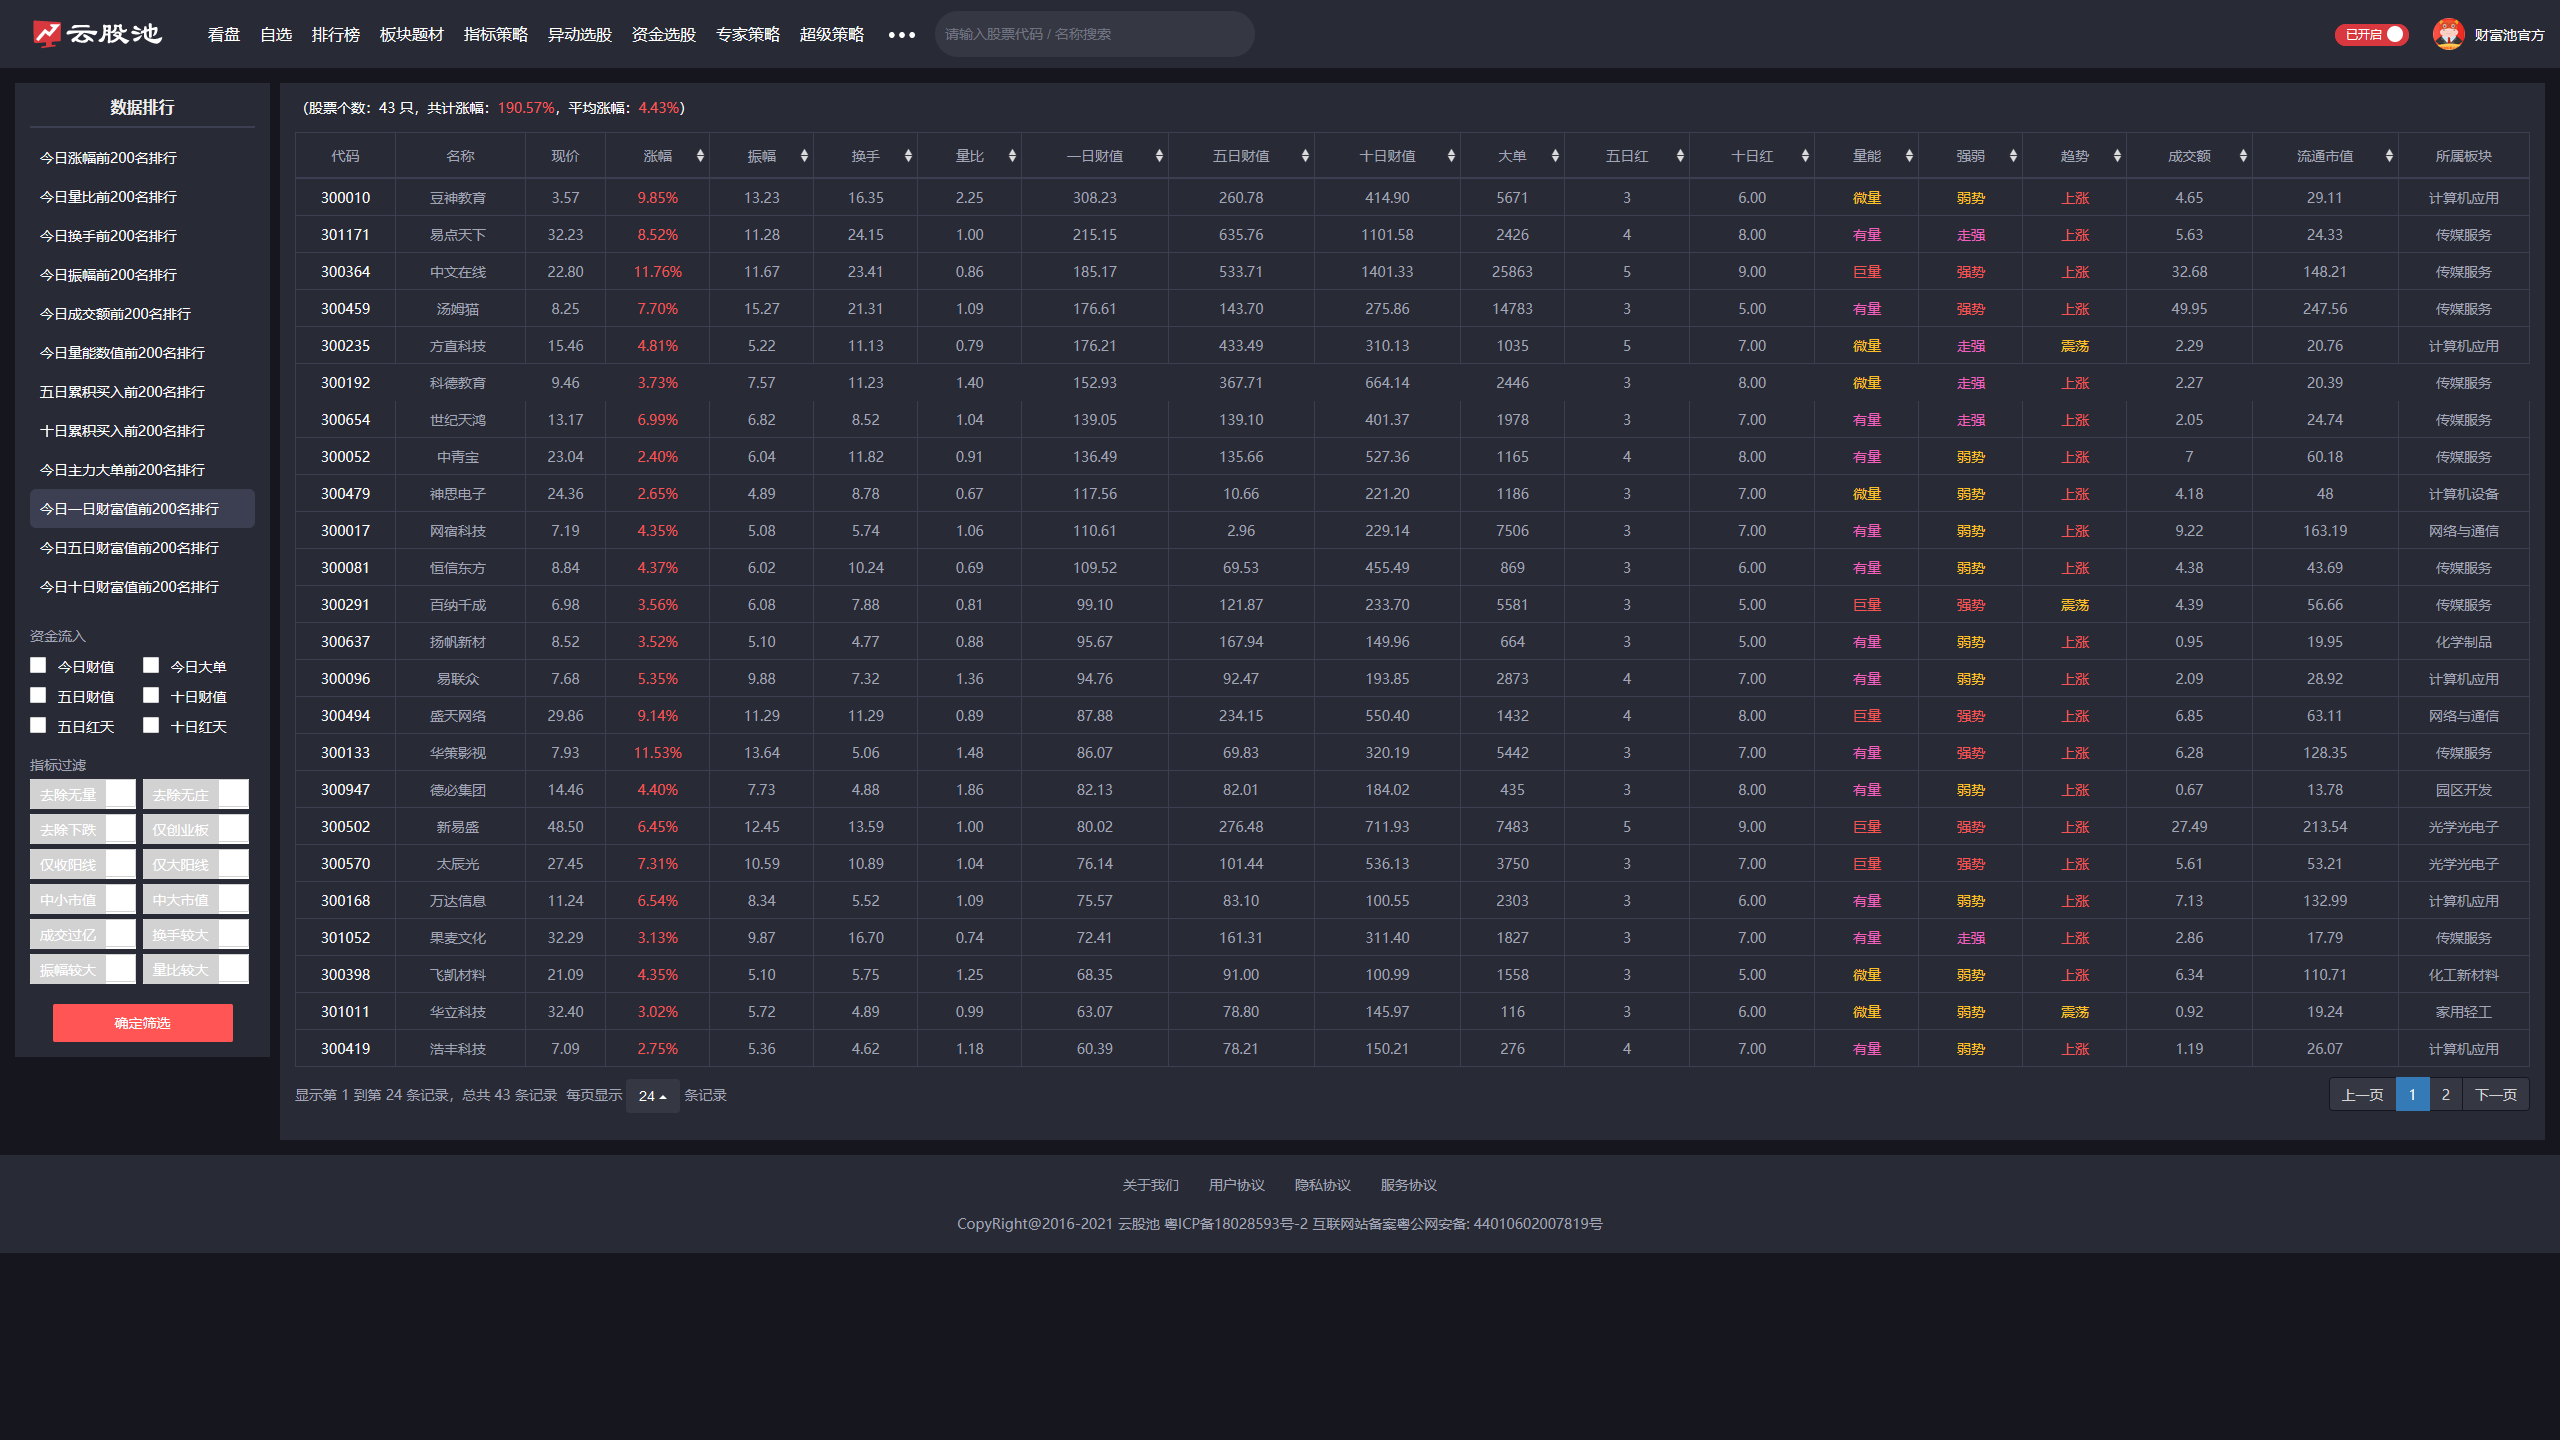Open the 指标策略 nav menu
Viewport: 2560px width, 1440px height.
(495, 35)
